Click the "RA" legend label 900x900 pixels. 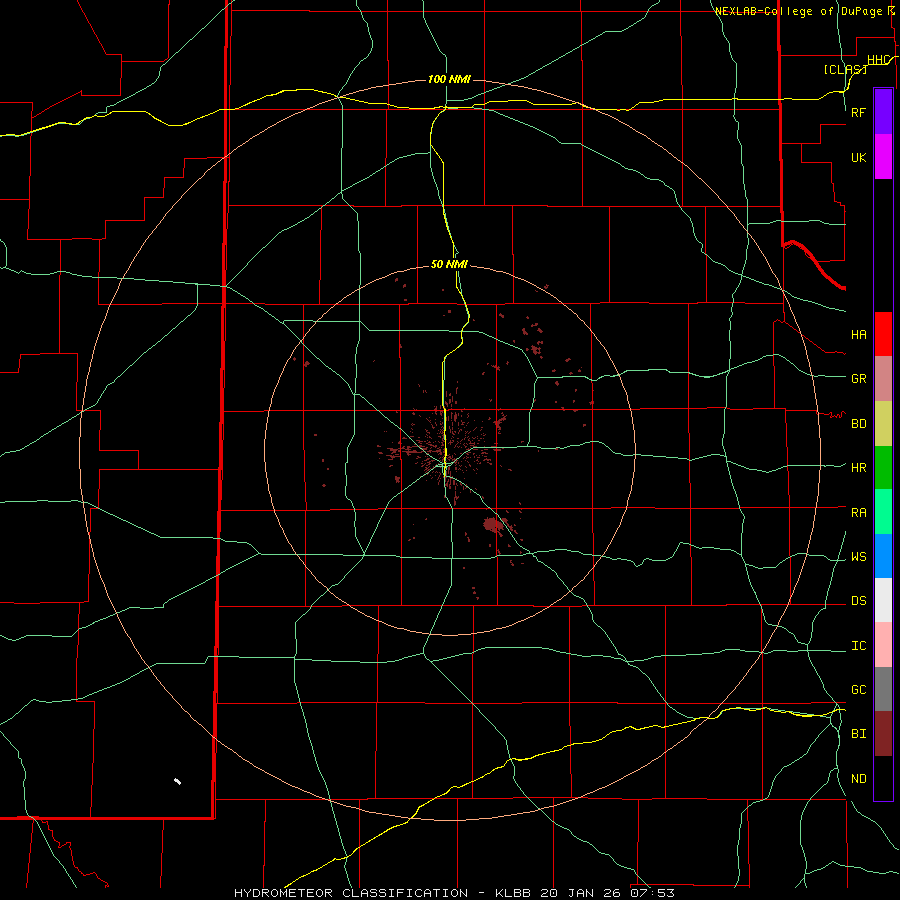click(x=858, y=513)
